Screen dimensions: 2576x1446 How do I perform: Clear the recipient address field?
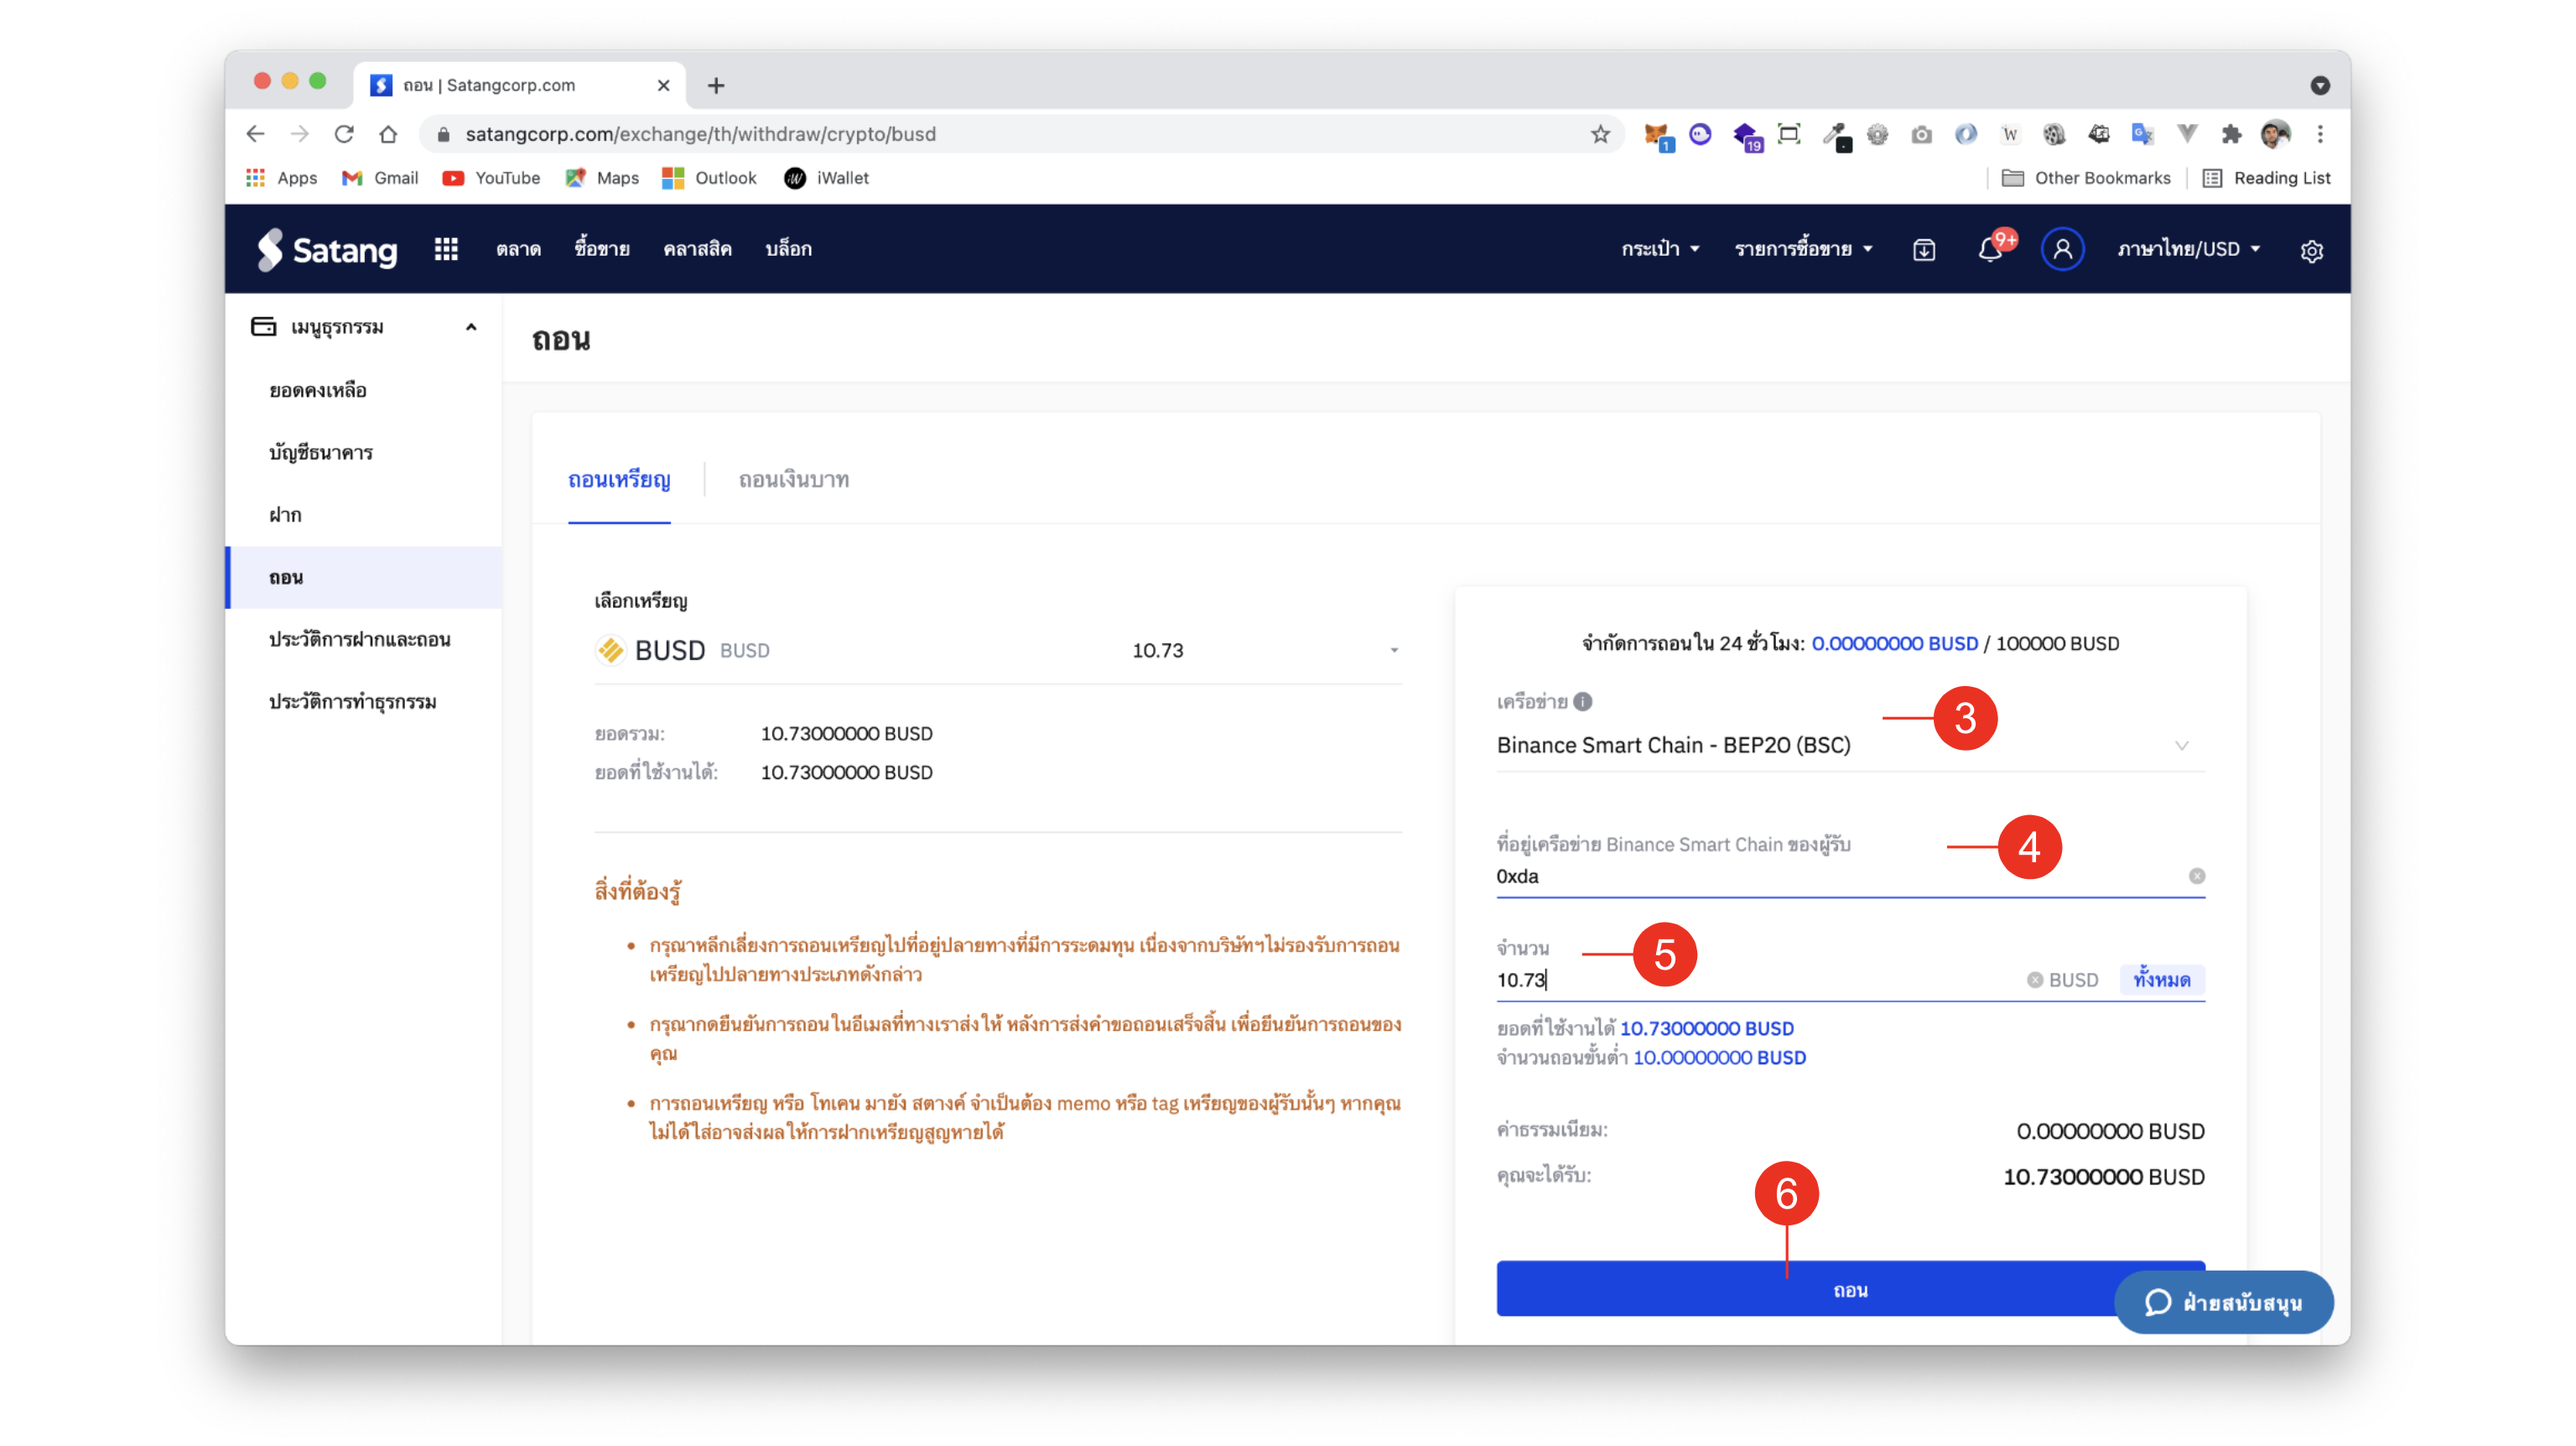click(x=2196, y=876)
